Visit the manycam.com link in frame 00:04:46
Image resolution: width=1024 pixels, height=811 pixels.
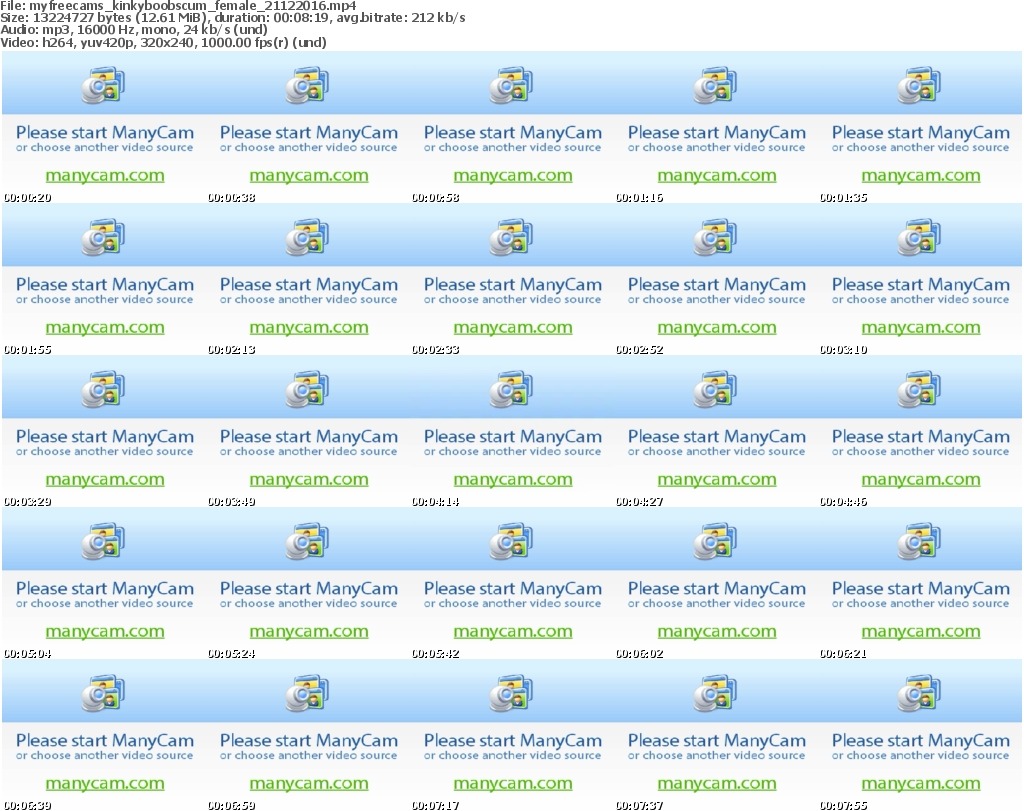click(x=921, y=480)
